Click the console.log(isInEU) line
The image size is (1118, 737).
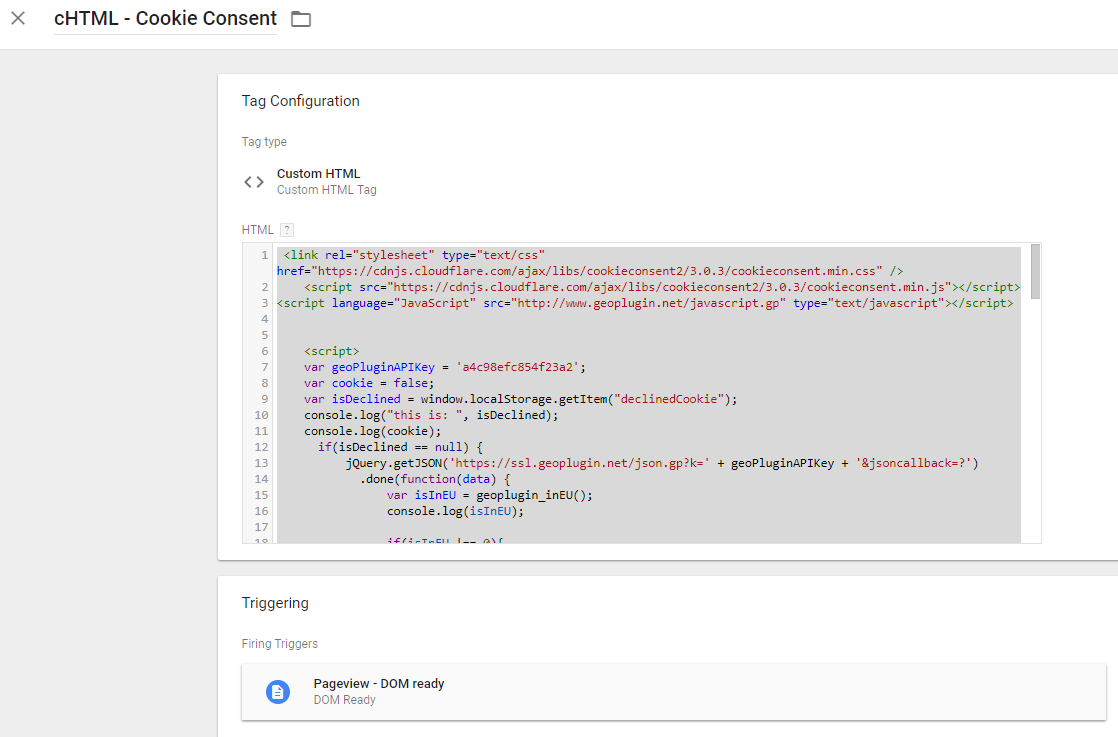455,511
